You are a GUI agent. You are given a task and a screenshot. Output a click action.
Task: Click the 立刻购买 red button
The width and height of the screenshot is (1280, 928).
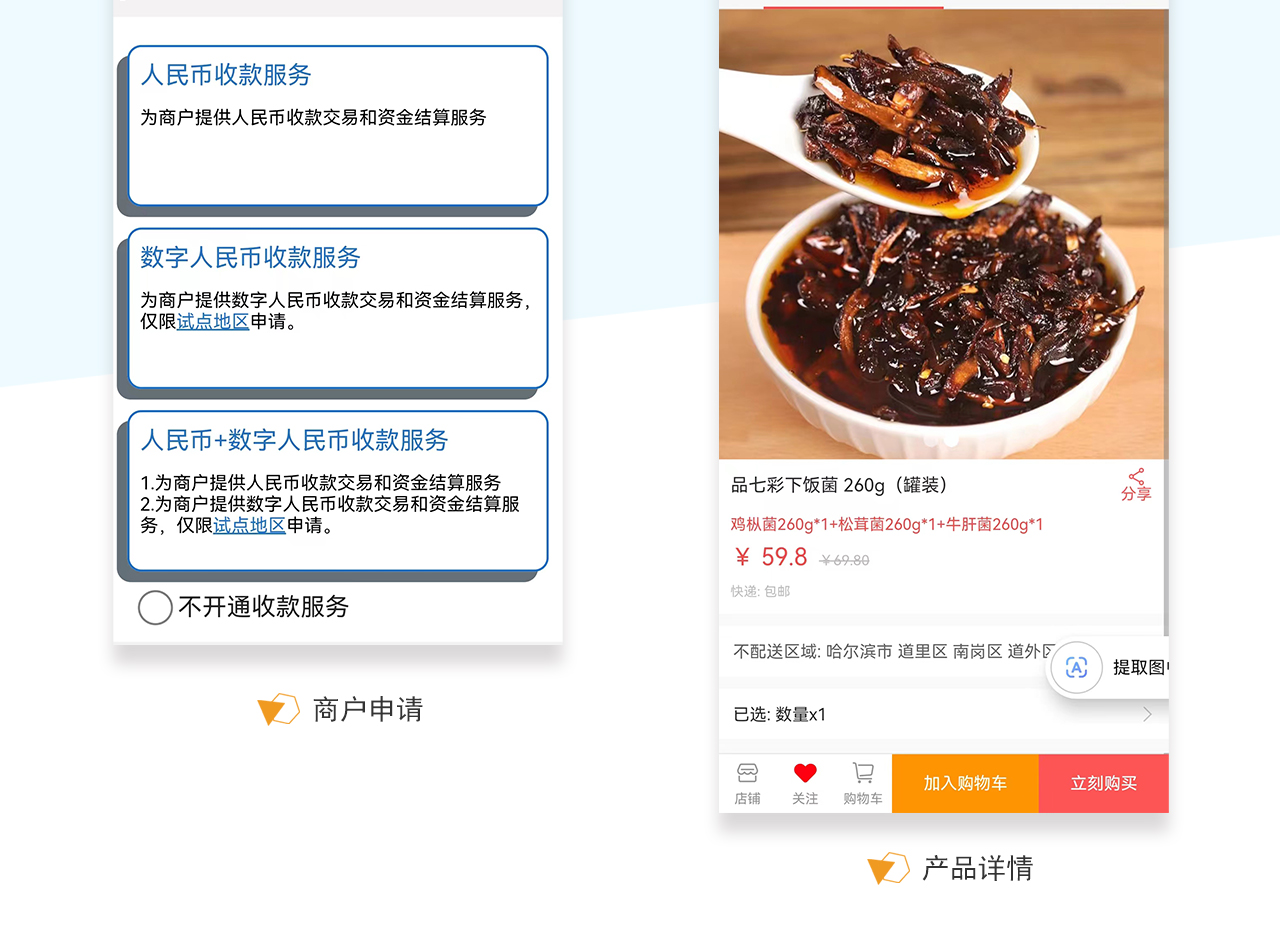tap(1104, 783)
